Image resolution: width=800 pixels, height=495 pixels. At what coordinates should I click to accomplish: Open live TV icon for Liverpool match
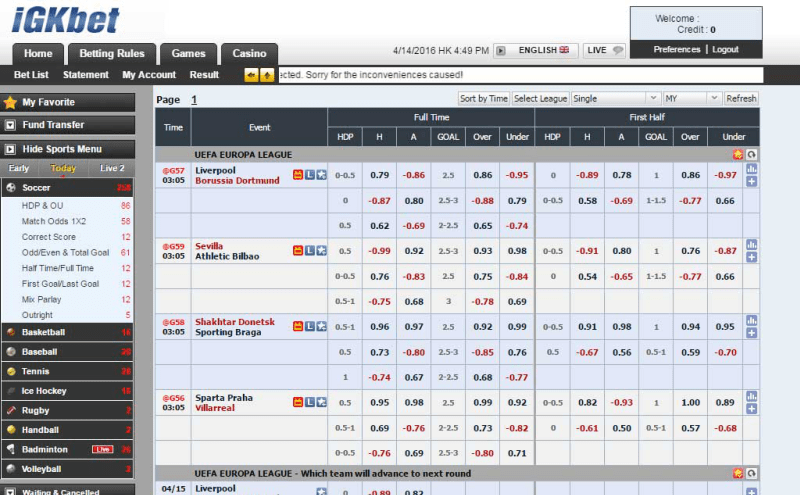click(298, 175)
